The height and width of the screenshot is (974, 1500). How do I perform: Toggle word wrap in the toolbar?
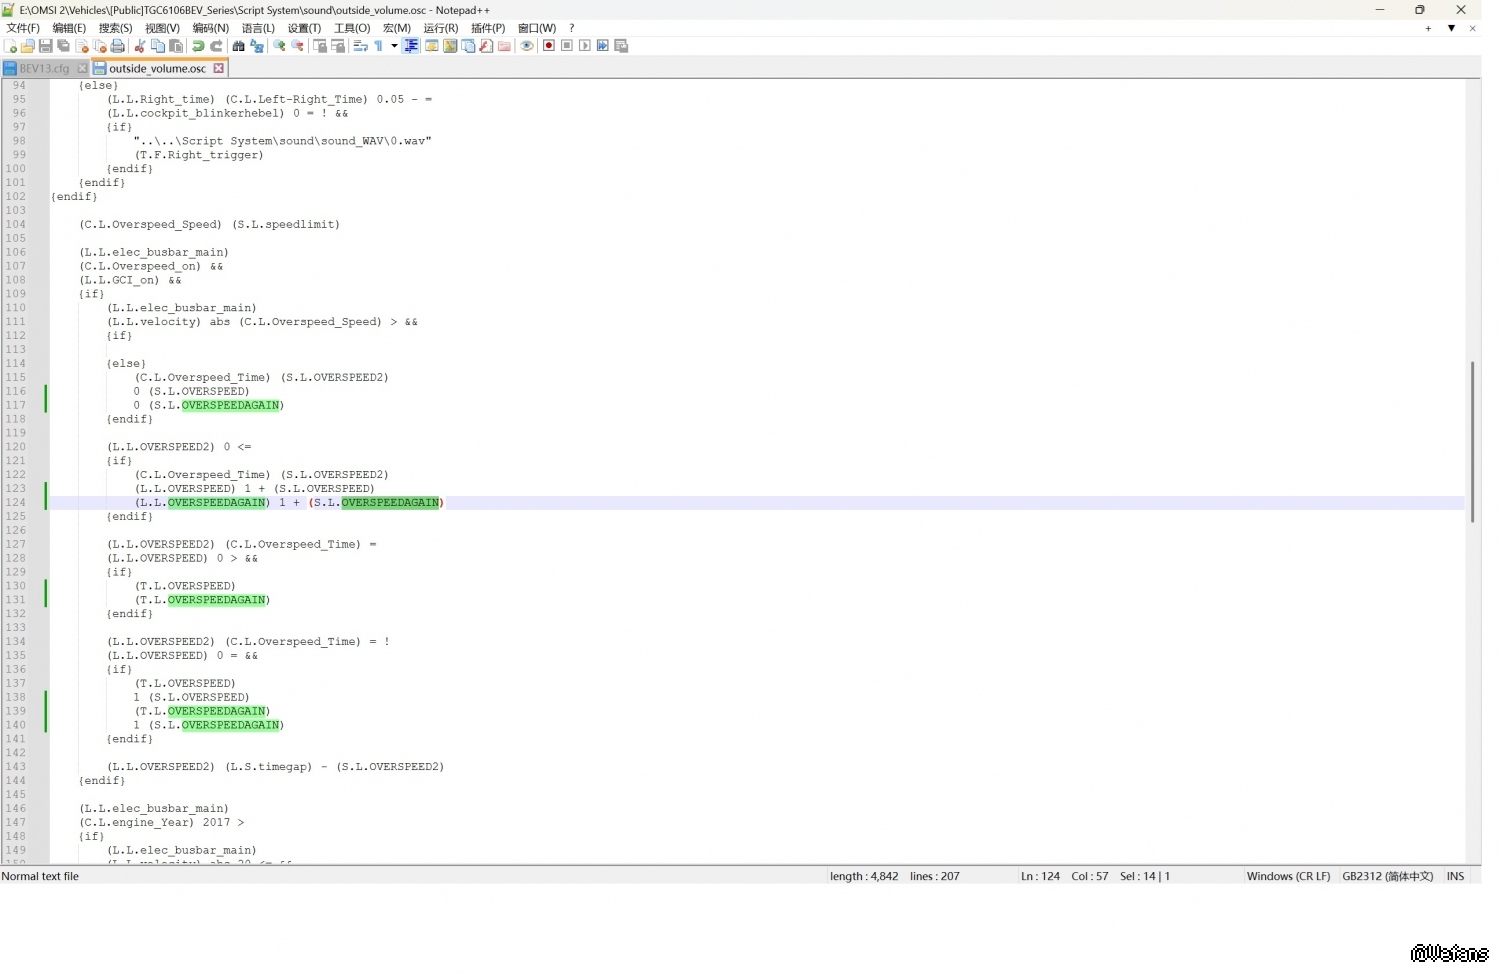(x=361, y=46)
